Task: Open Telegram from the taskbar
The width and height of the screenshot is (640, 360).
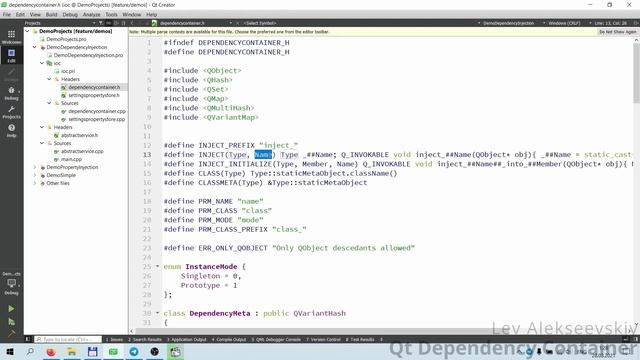Action: click(134, 351)
